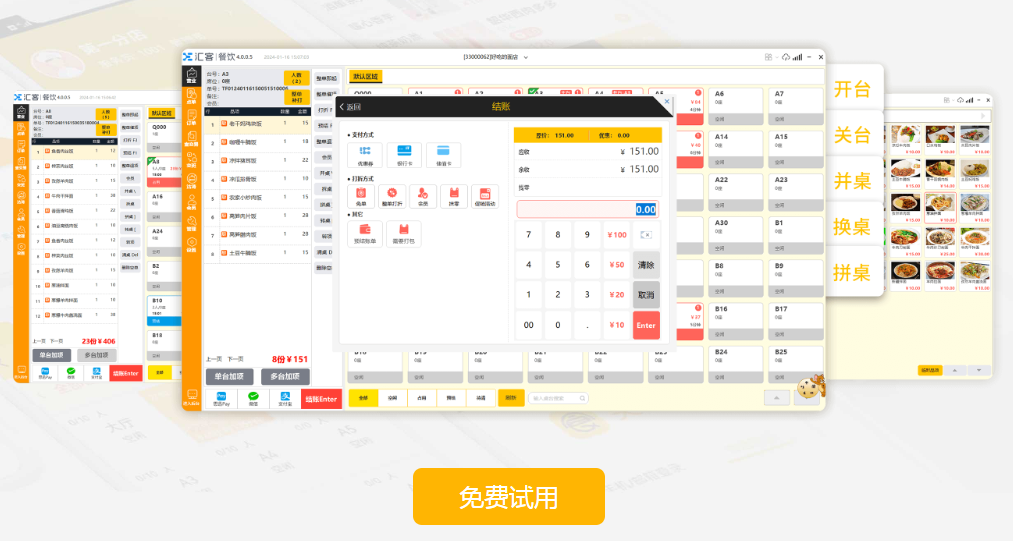Click the 开台 open-table label
Image resolution: width=1013 pixels, height=541 pixels.
tap(852, 89)
